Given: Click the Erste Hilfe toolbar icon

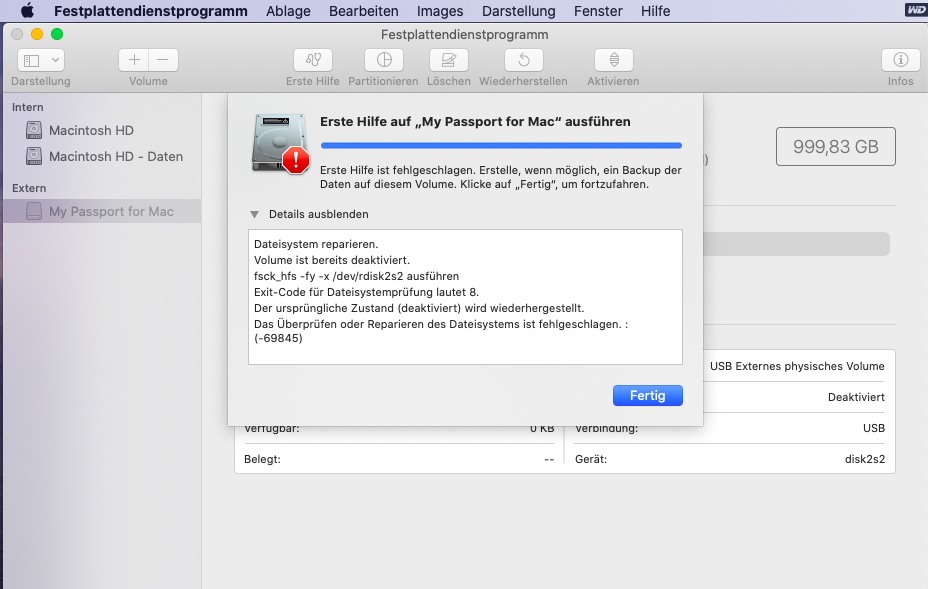Looking at the screenshot, I should (313, 60).
